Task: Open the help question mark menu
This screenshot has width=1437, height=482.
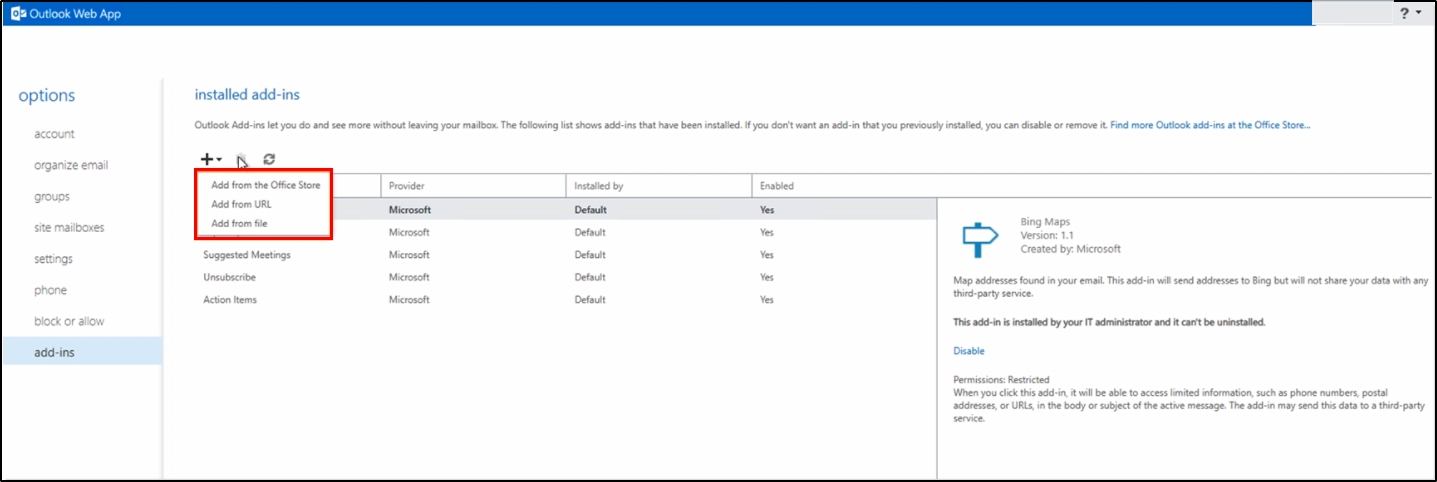Action: [x=1410, y=13]
